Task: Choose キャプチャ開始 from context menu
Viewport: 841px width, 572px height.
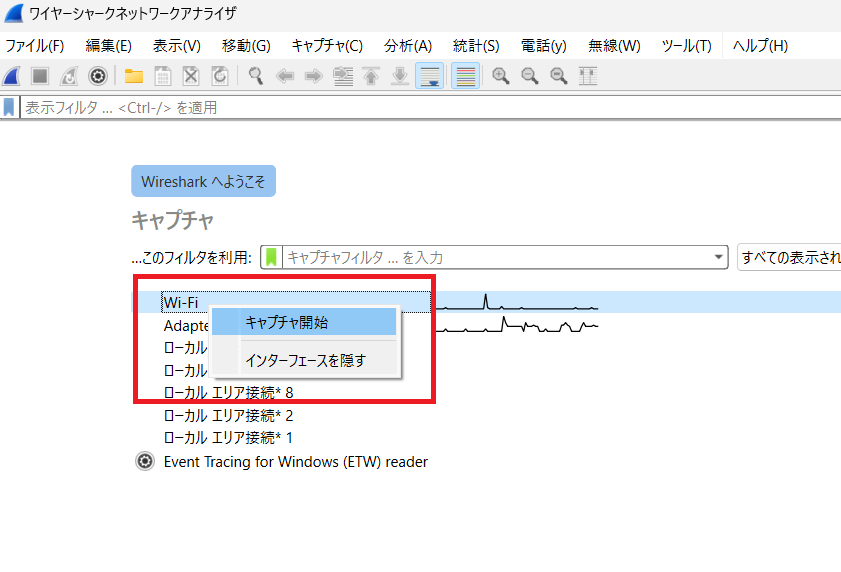Action: (x=304, y=322)
